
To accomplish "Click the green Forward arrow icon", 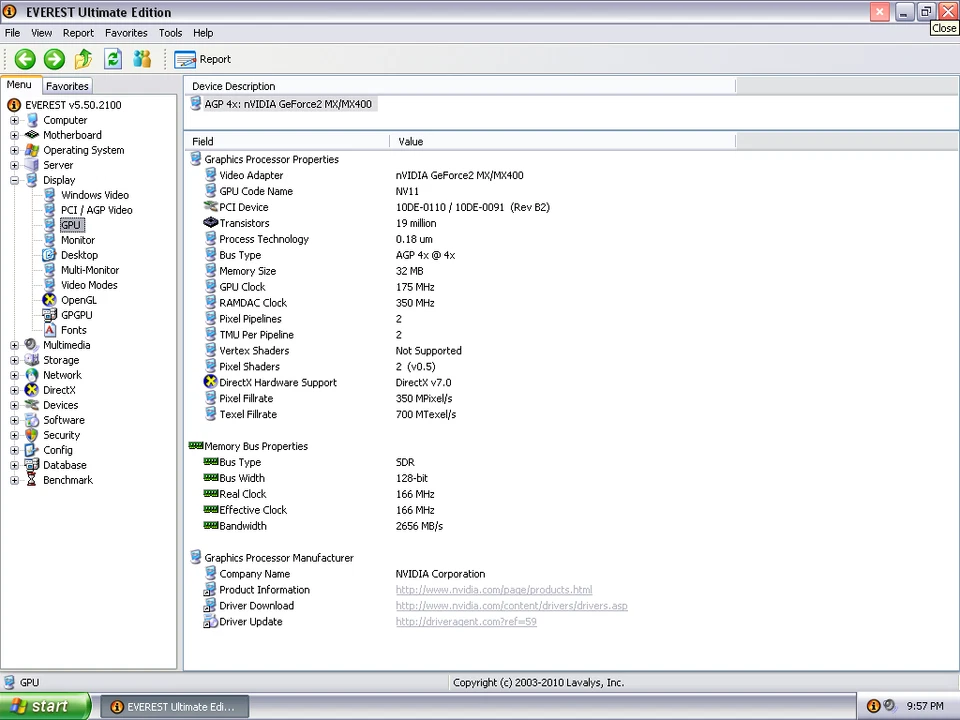I will (x=54, y=59).
